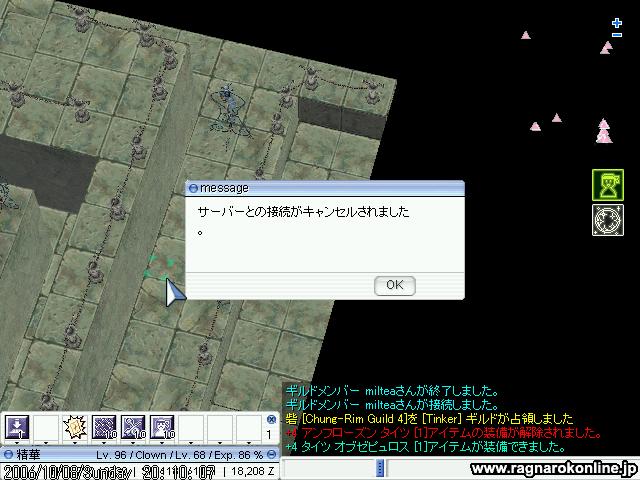
Task: Click the circular compass status effect icon
Action: 608,220
